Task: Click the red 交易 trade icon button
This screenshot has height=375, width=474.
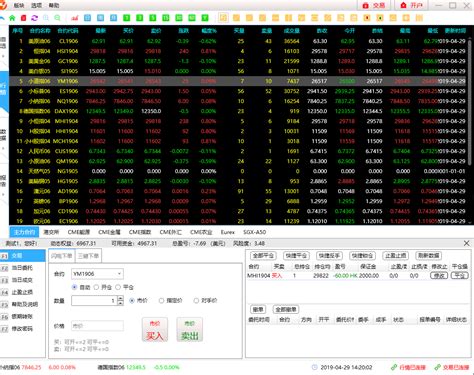Action: 374,5
